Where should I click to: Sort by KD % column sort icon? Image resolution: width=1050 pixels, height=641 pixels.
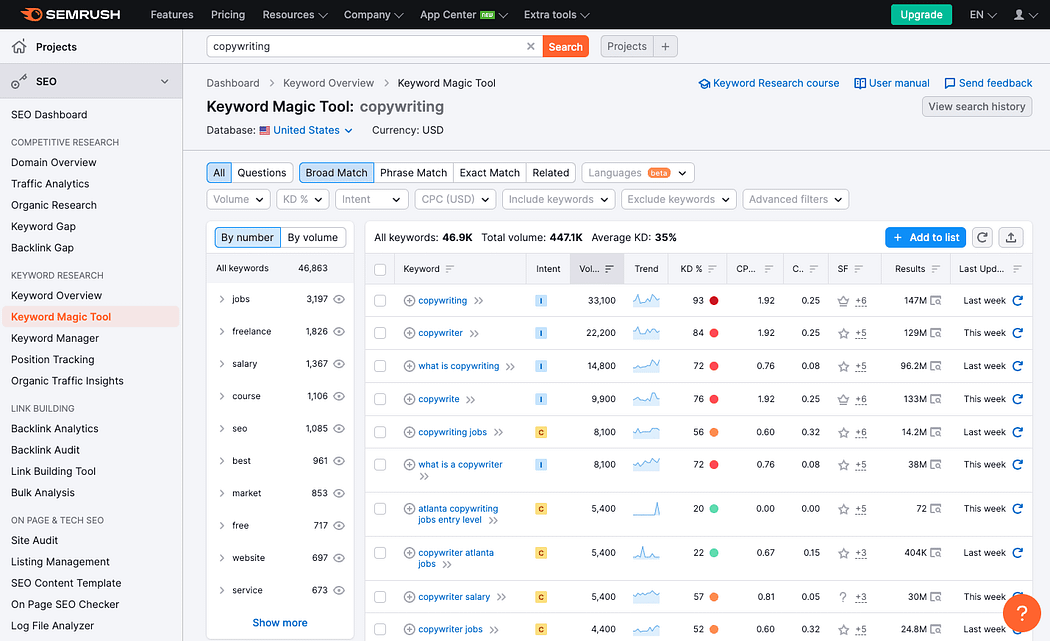click(x=712, y=269)
